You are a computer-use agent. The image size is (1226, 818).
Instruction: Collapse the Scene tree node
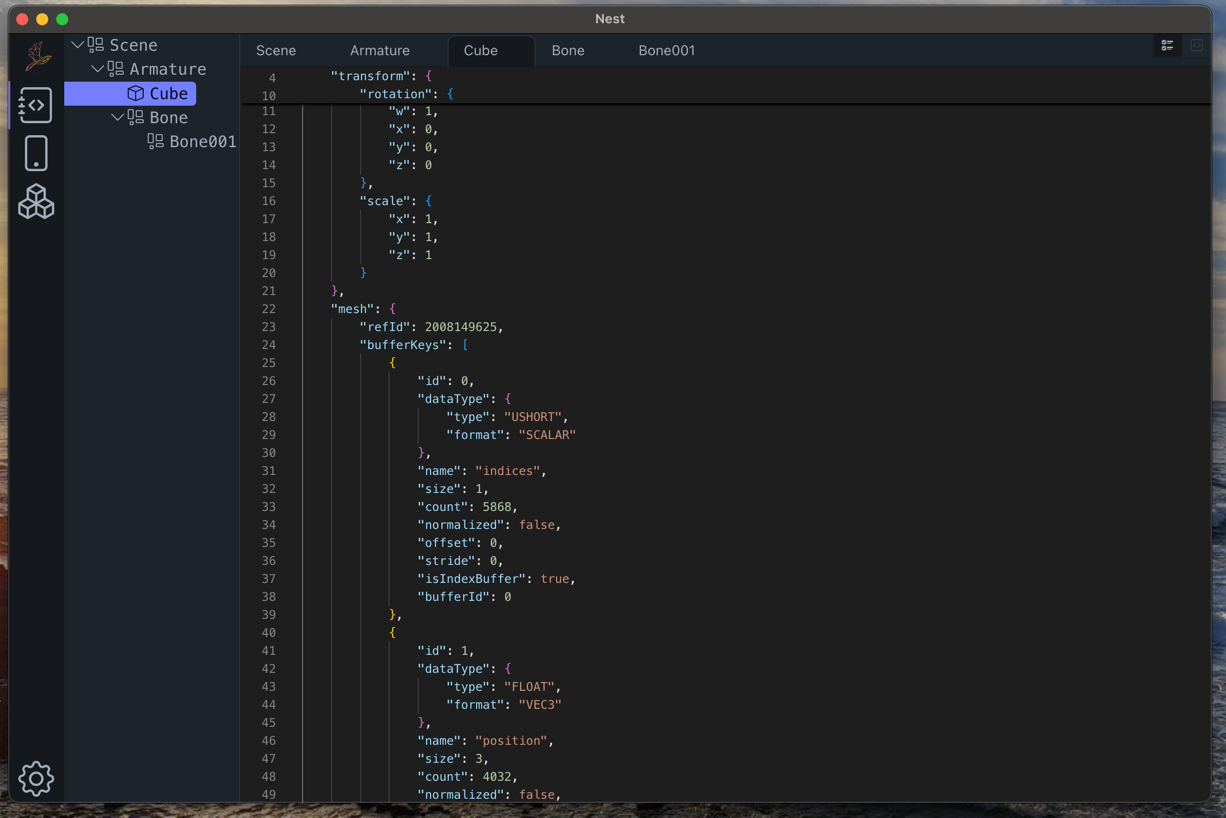point(77,45)
